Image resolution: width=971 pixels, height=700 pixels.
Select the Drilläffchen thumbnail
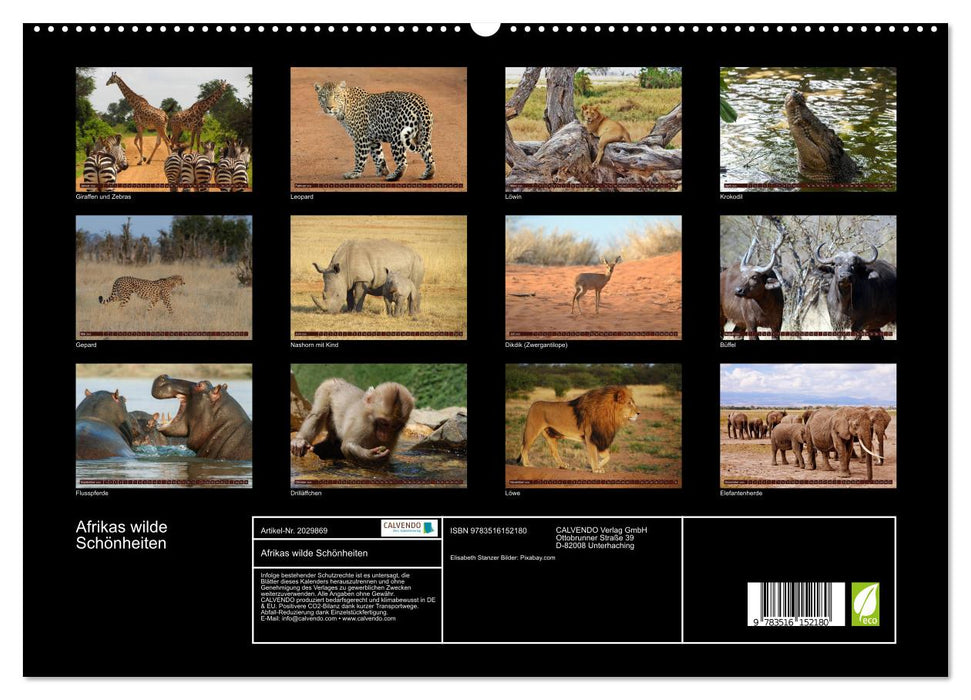point(378,425)
